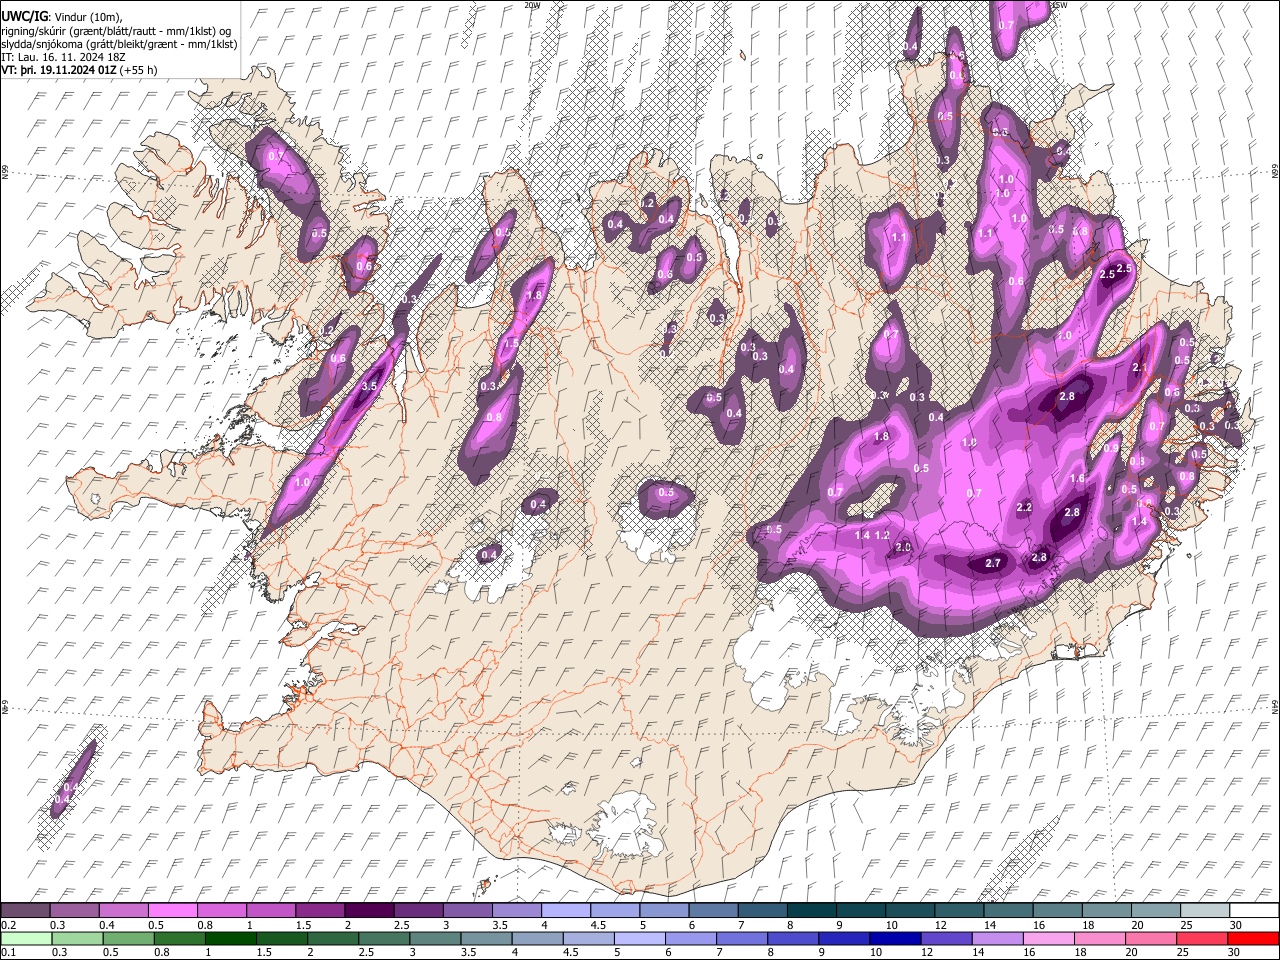Click the "2.7" snowfall value on the map

point(993,564)
